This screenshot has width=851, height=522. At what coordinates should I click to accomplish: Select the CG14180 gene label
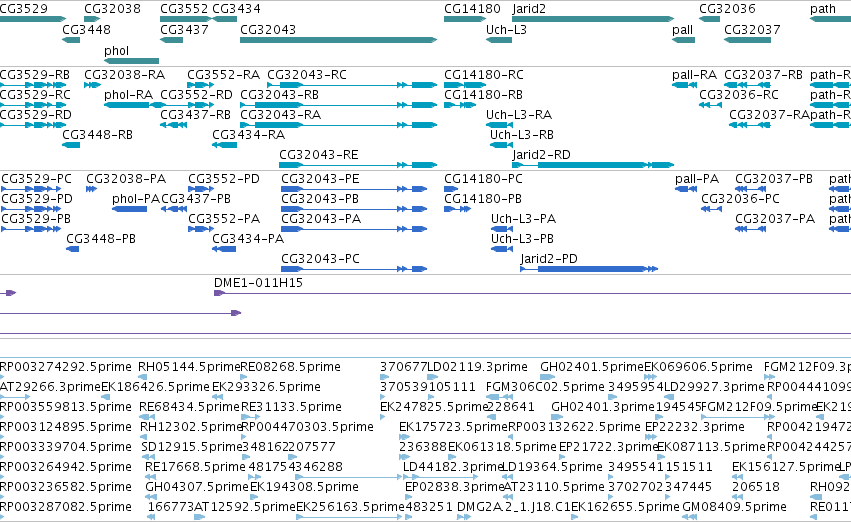pyautogui.click(x=472, y=9)
